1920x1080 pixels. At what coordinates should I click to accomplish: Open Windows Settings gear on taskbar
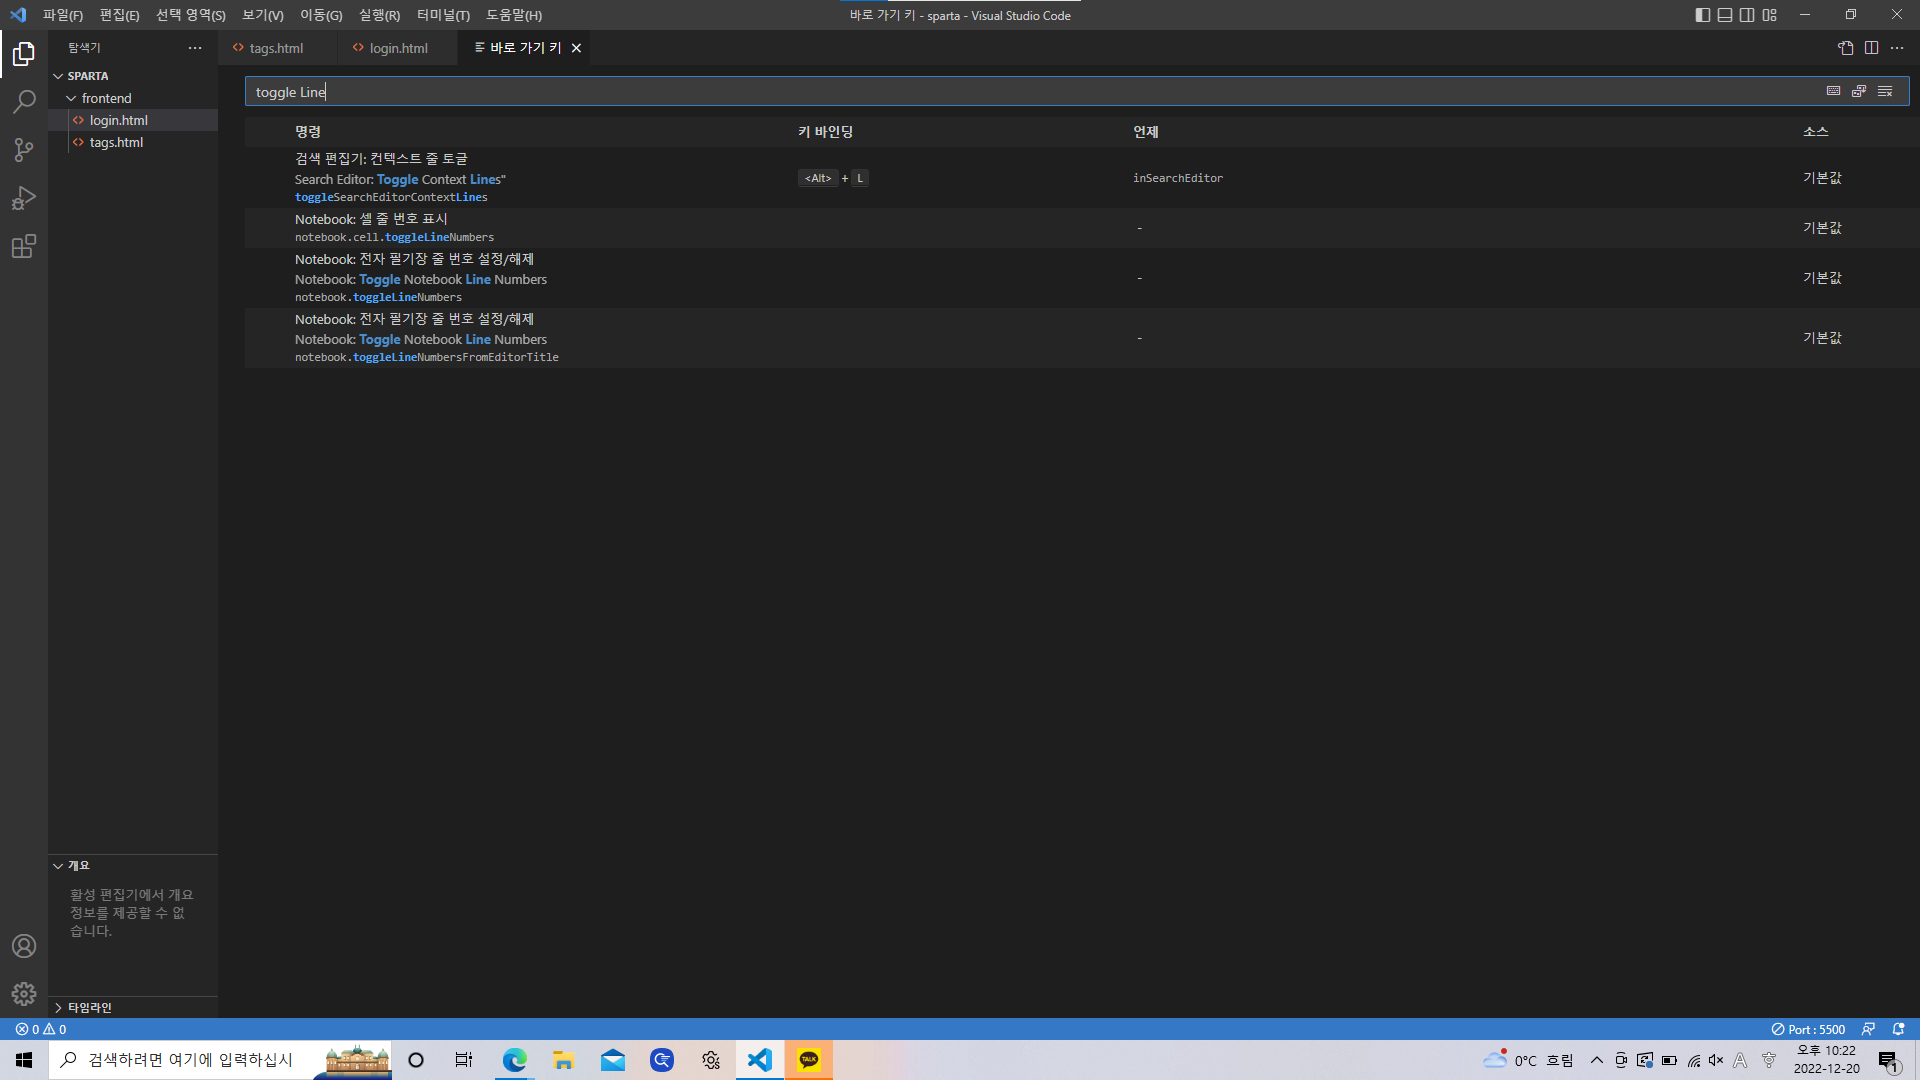pos(711,1060)
